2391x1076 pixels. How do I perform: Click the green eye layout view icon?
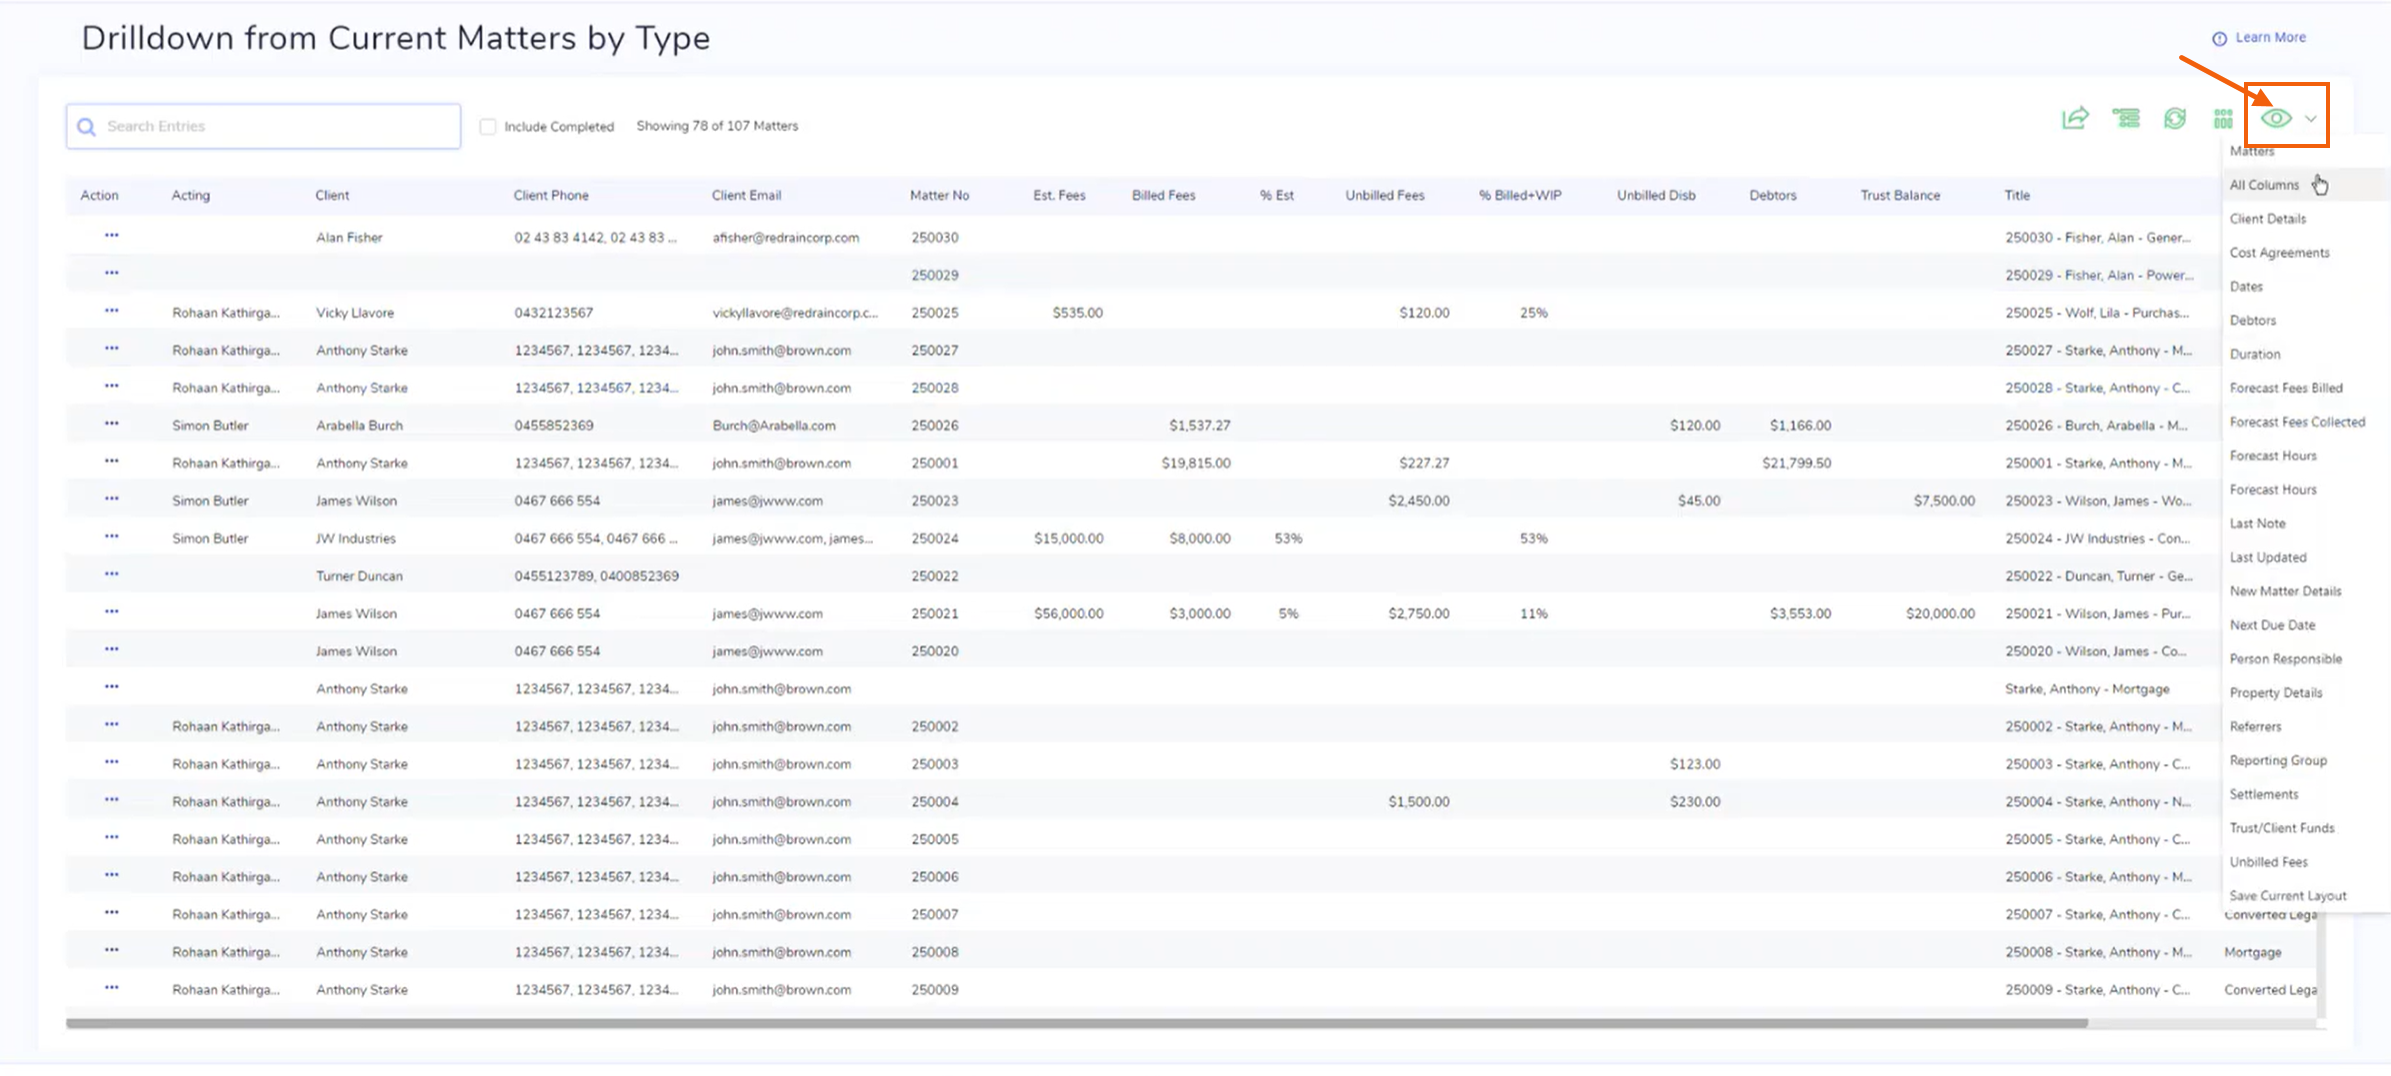2276,119
